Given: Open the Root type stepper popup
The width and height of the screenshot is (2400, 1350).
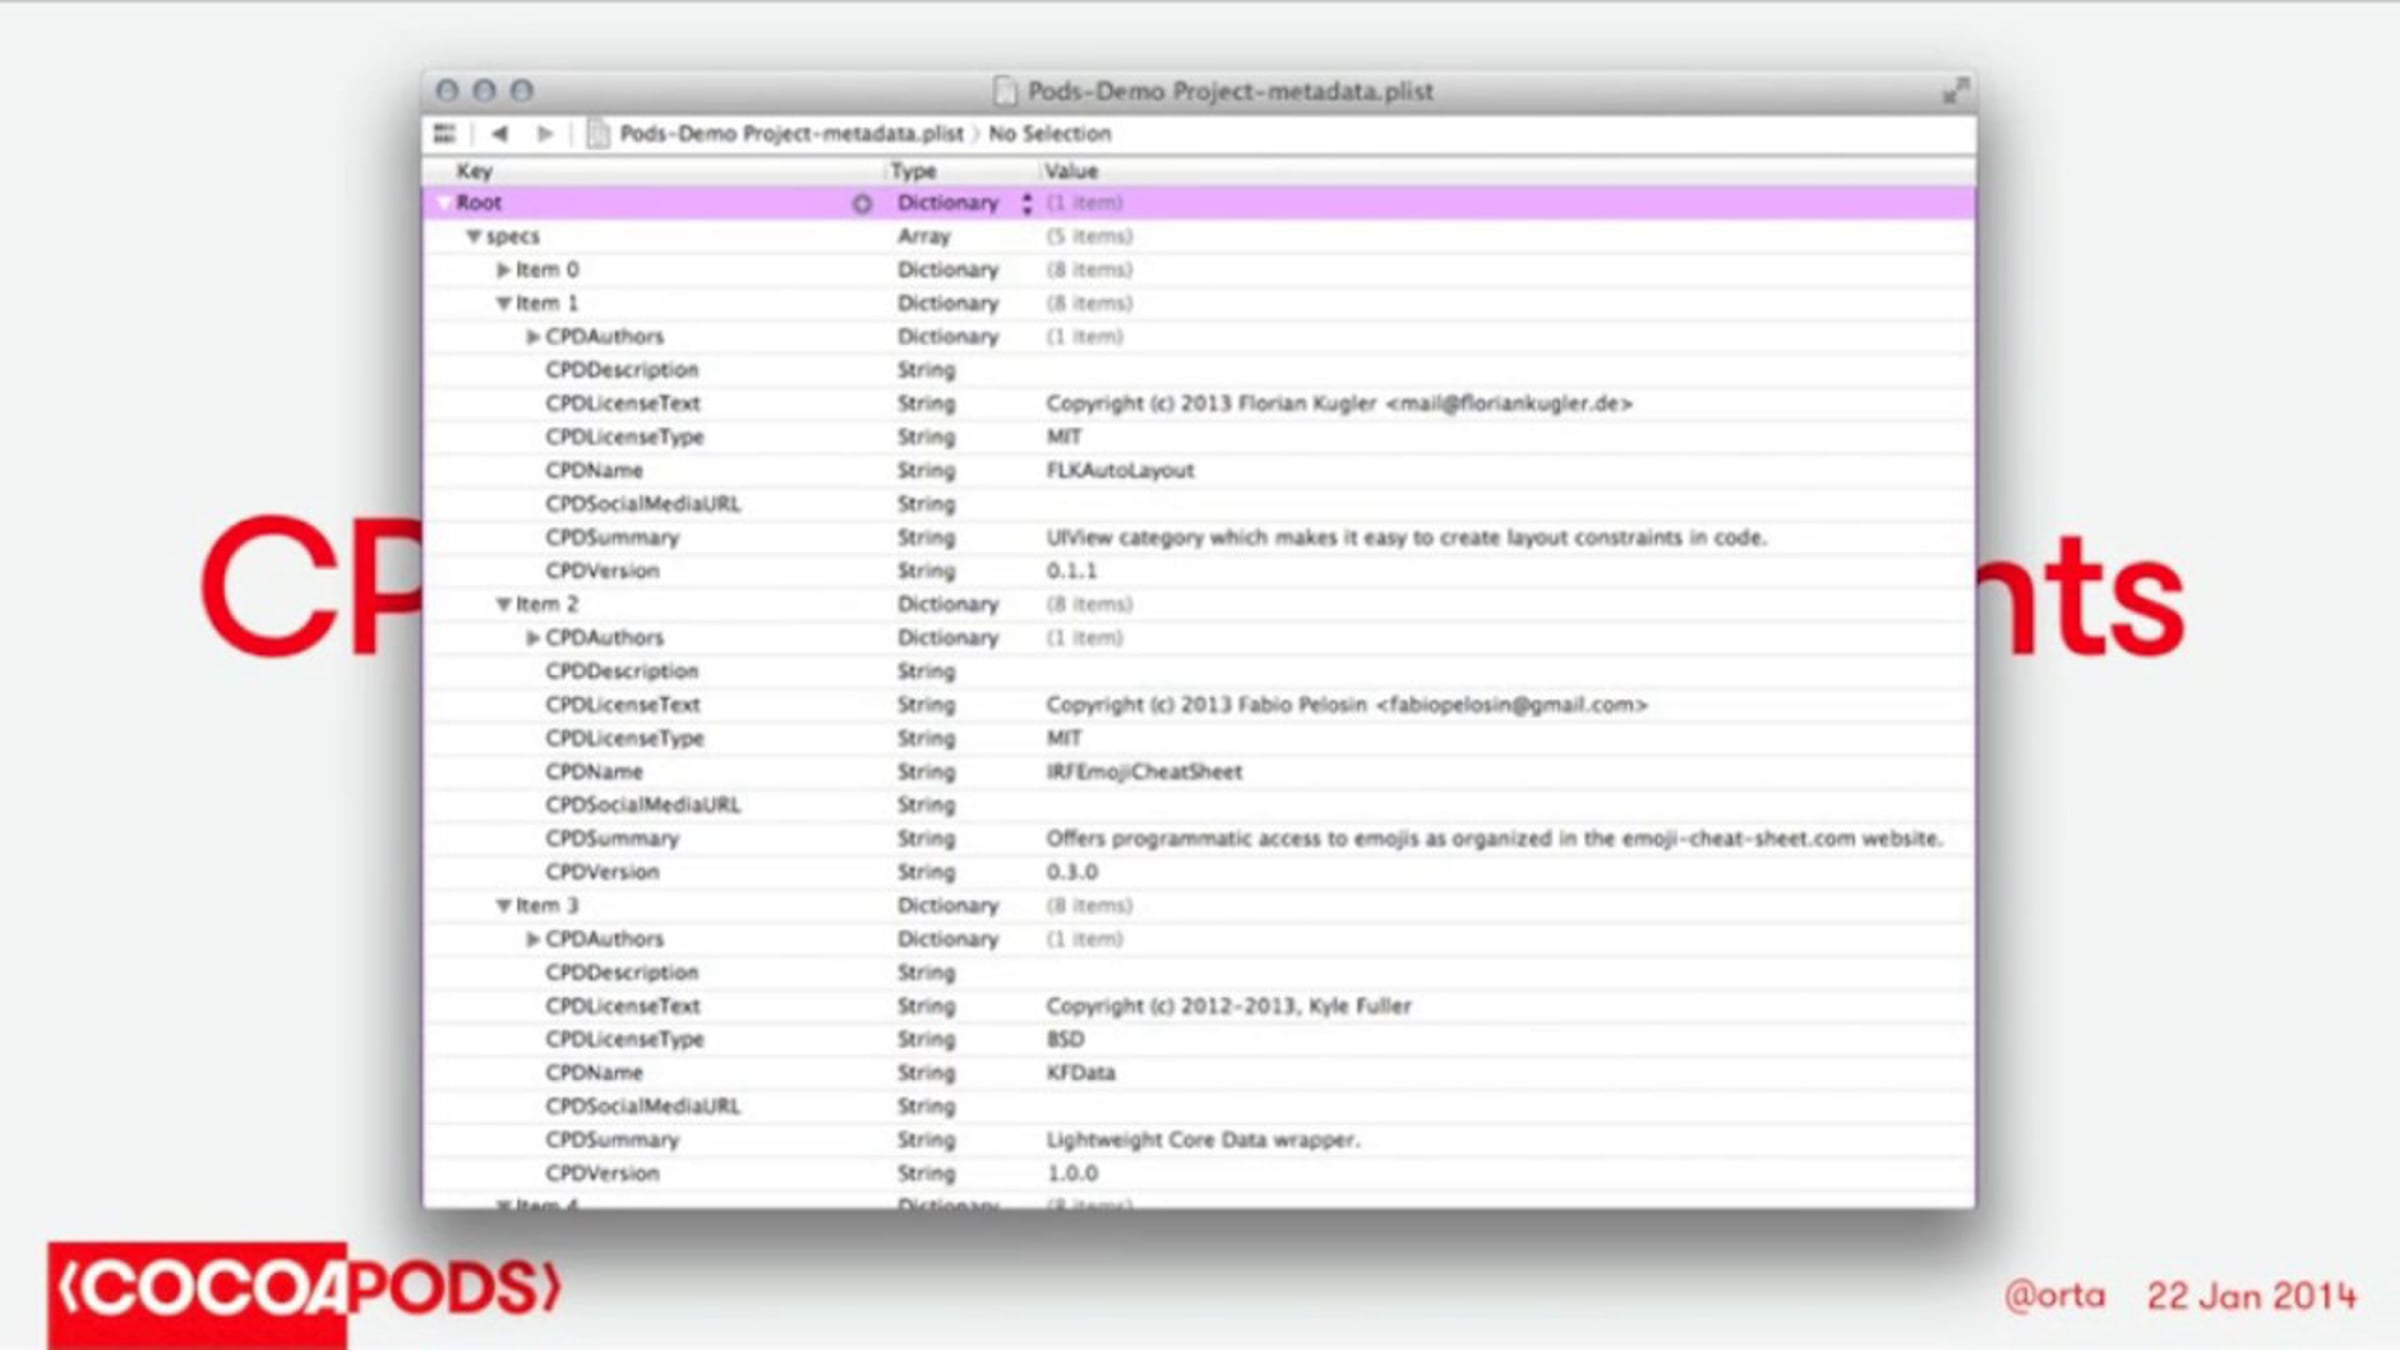Looking at the screenshot, I should click(1027, 203).
